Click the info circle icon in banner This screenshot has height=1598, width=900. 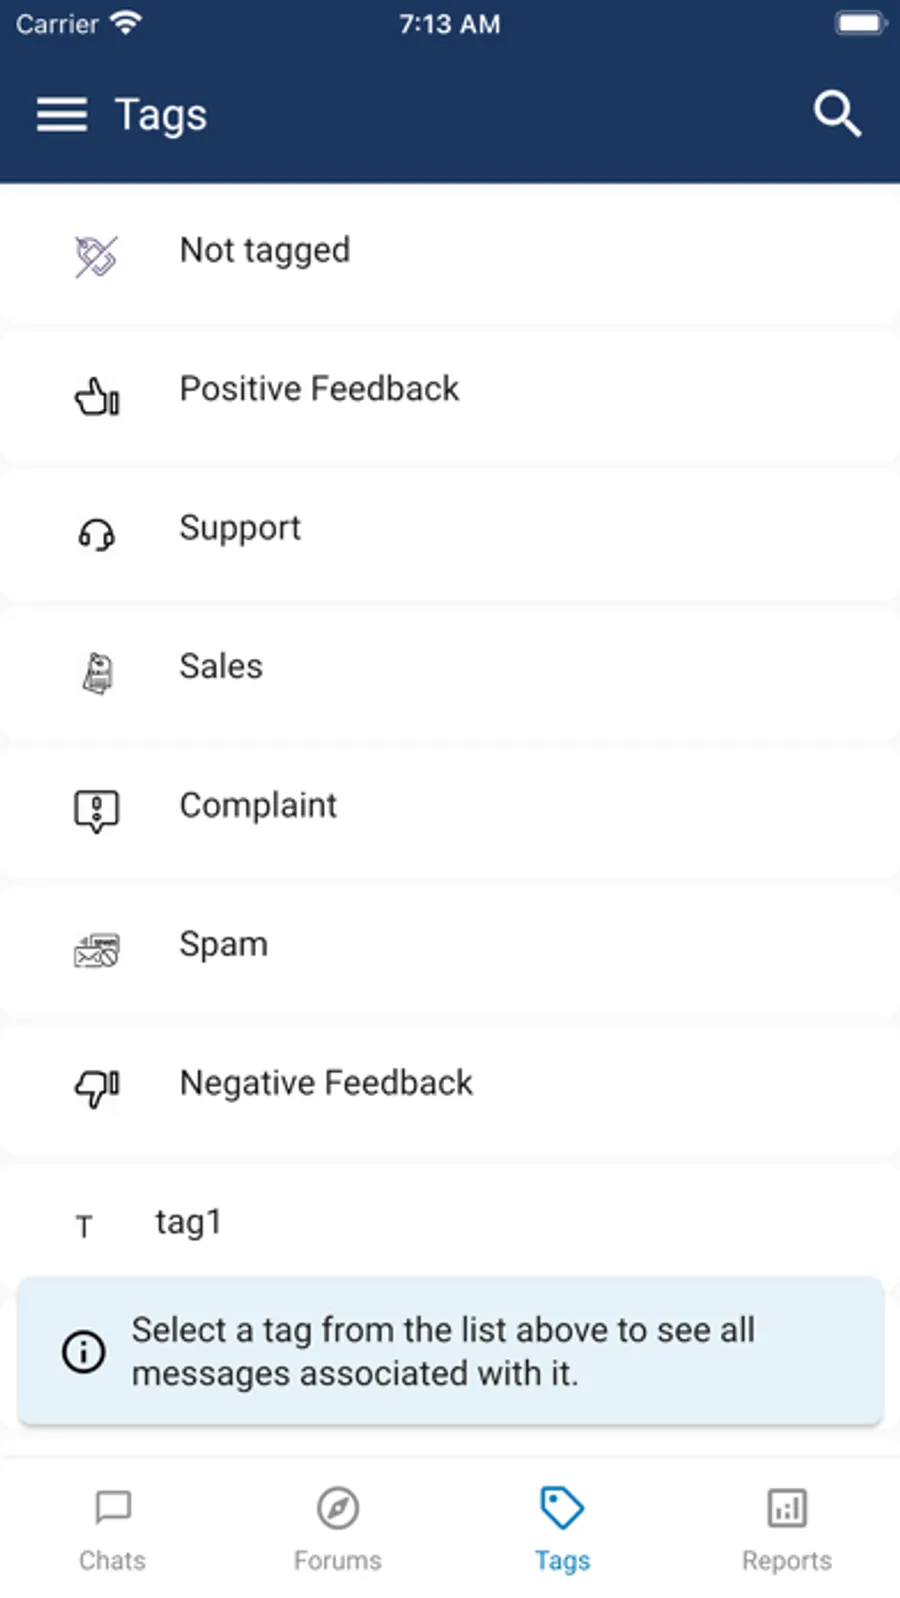click(84, 1351)
